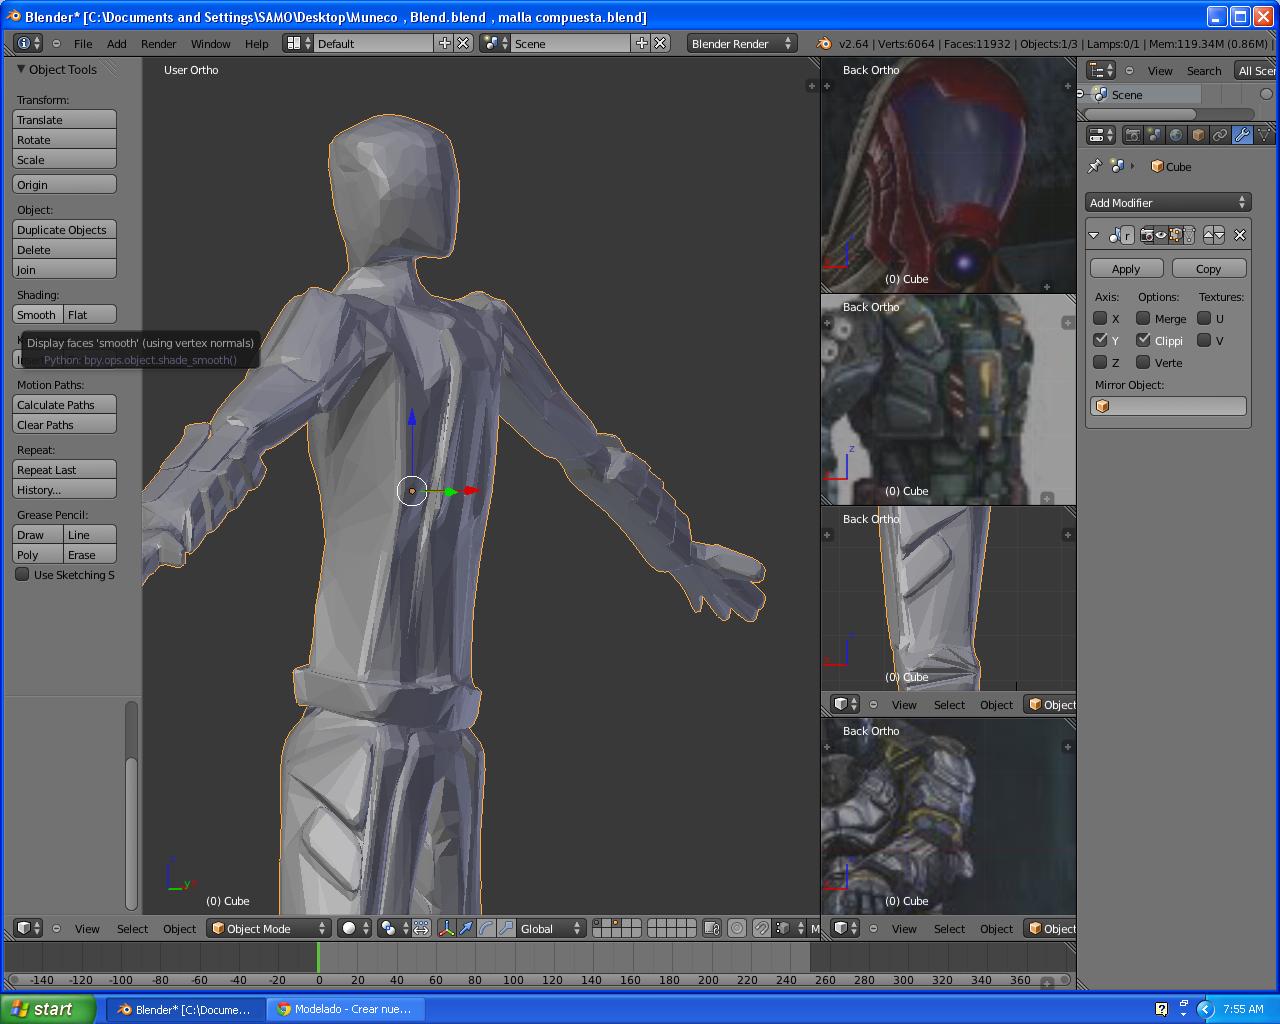This screenshot has height=1024, width=1280.
Task: Click the pin icon in Properties panel
Action: pyautogui.click(x=1094, y=166)
